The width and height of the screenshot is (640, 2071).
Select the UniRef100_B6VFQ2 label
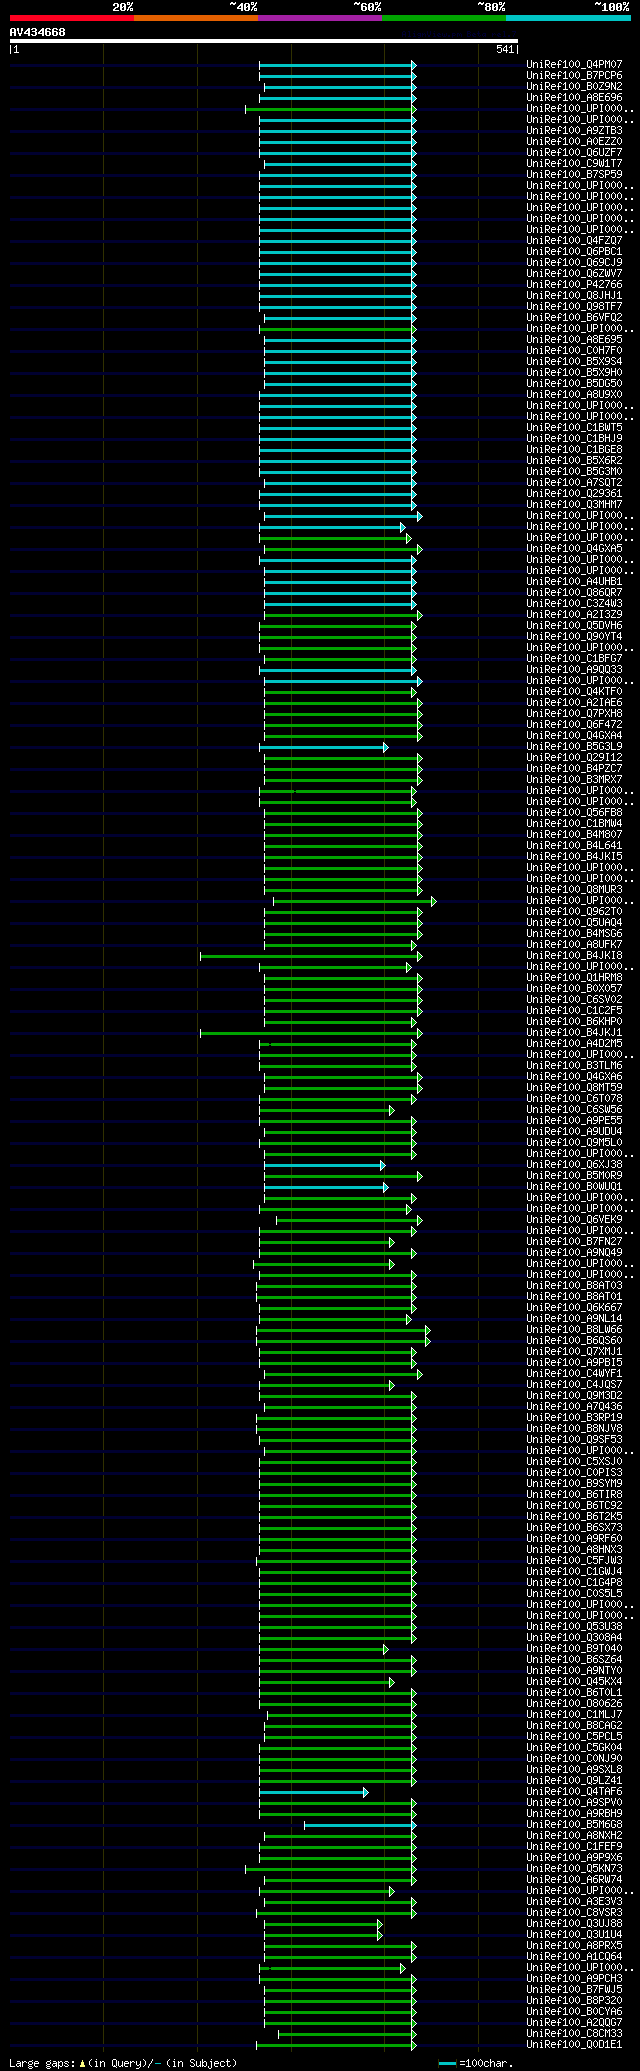tap(574, 317)
